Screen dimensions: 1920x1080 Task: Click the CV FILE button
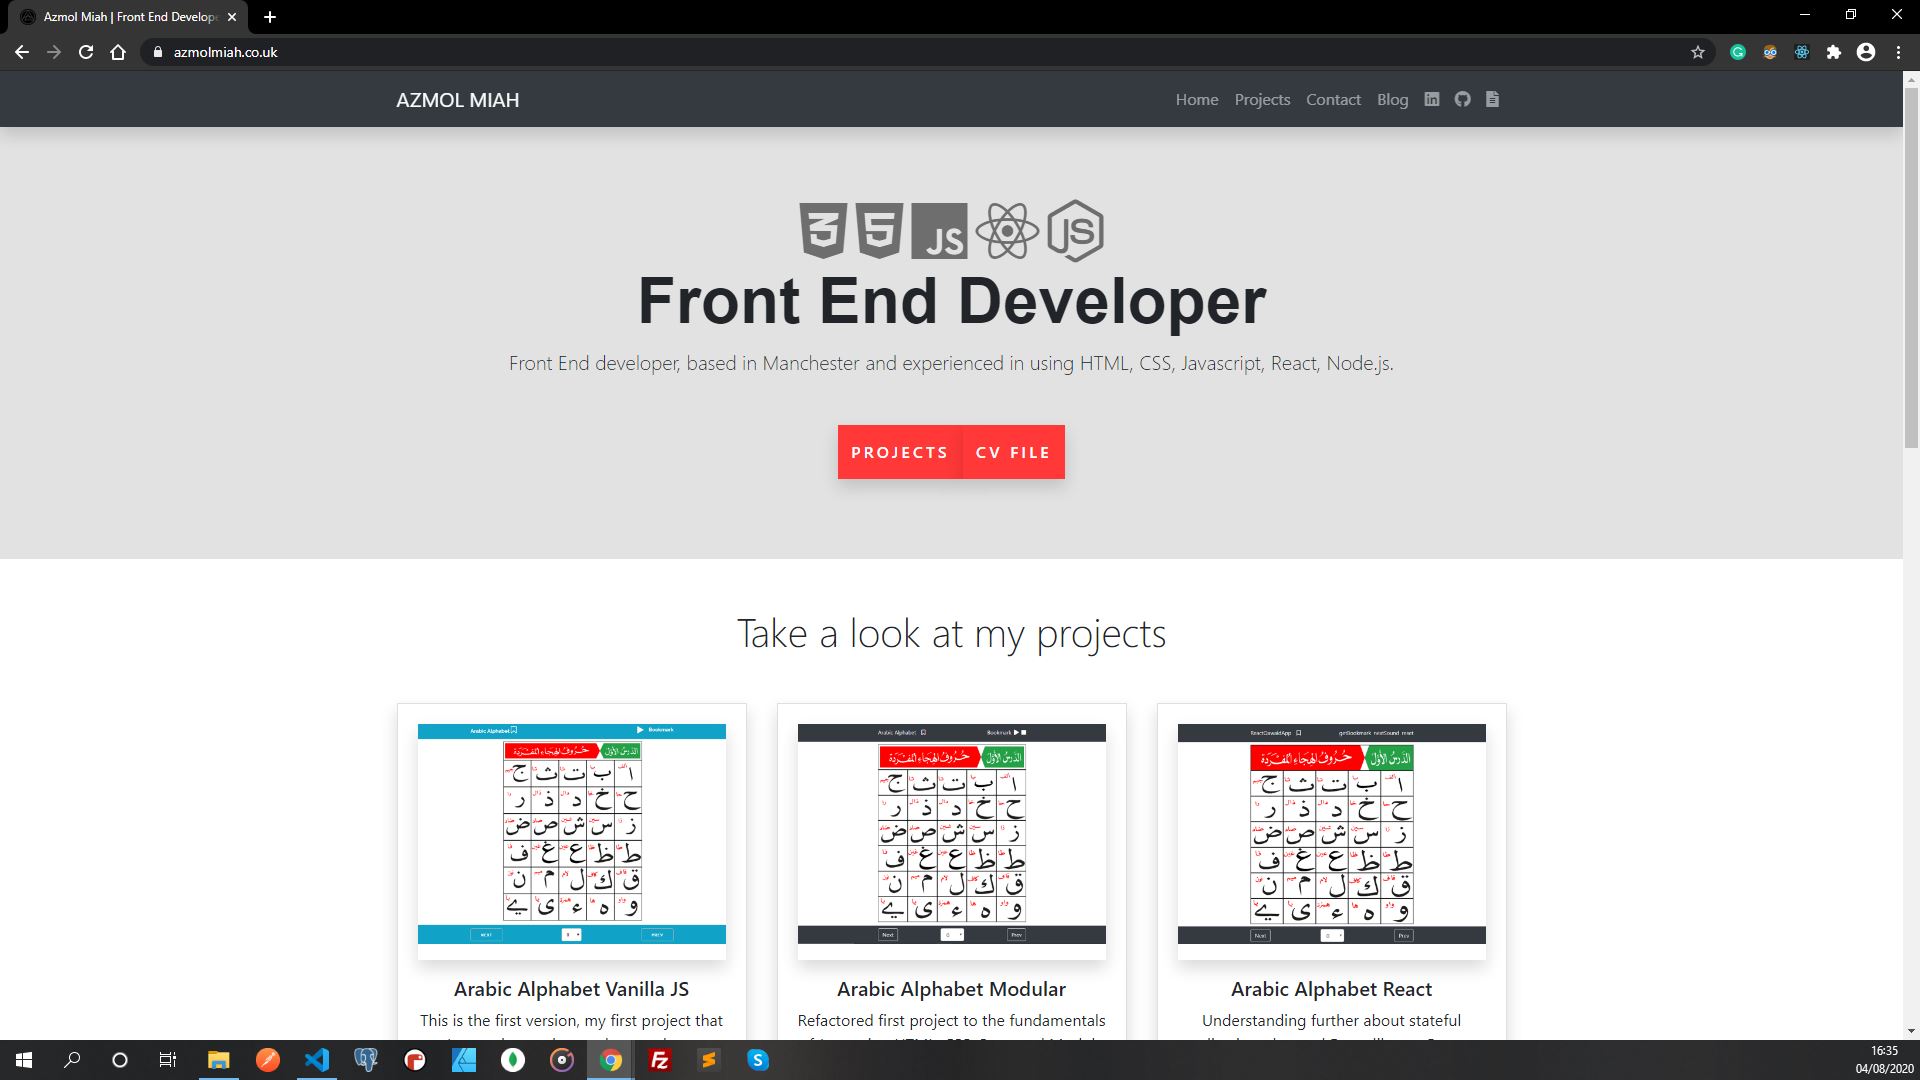[x=1013, y=452]
